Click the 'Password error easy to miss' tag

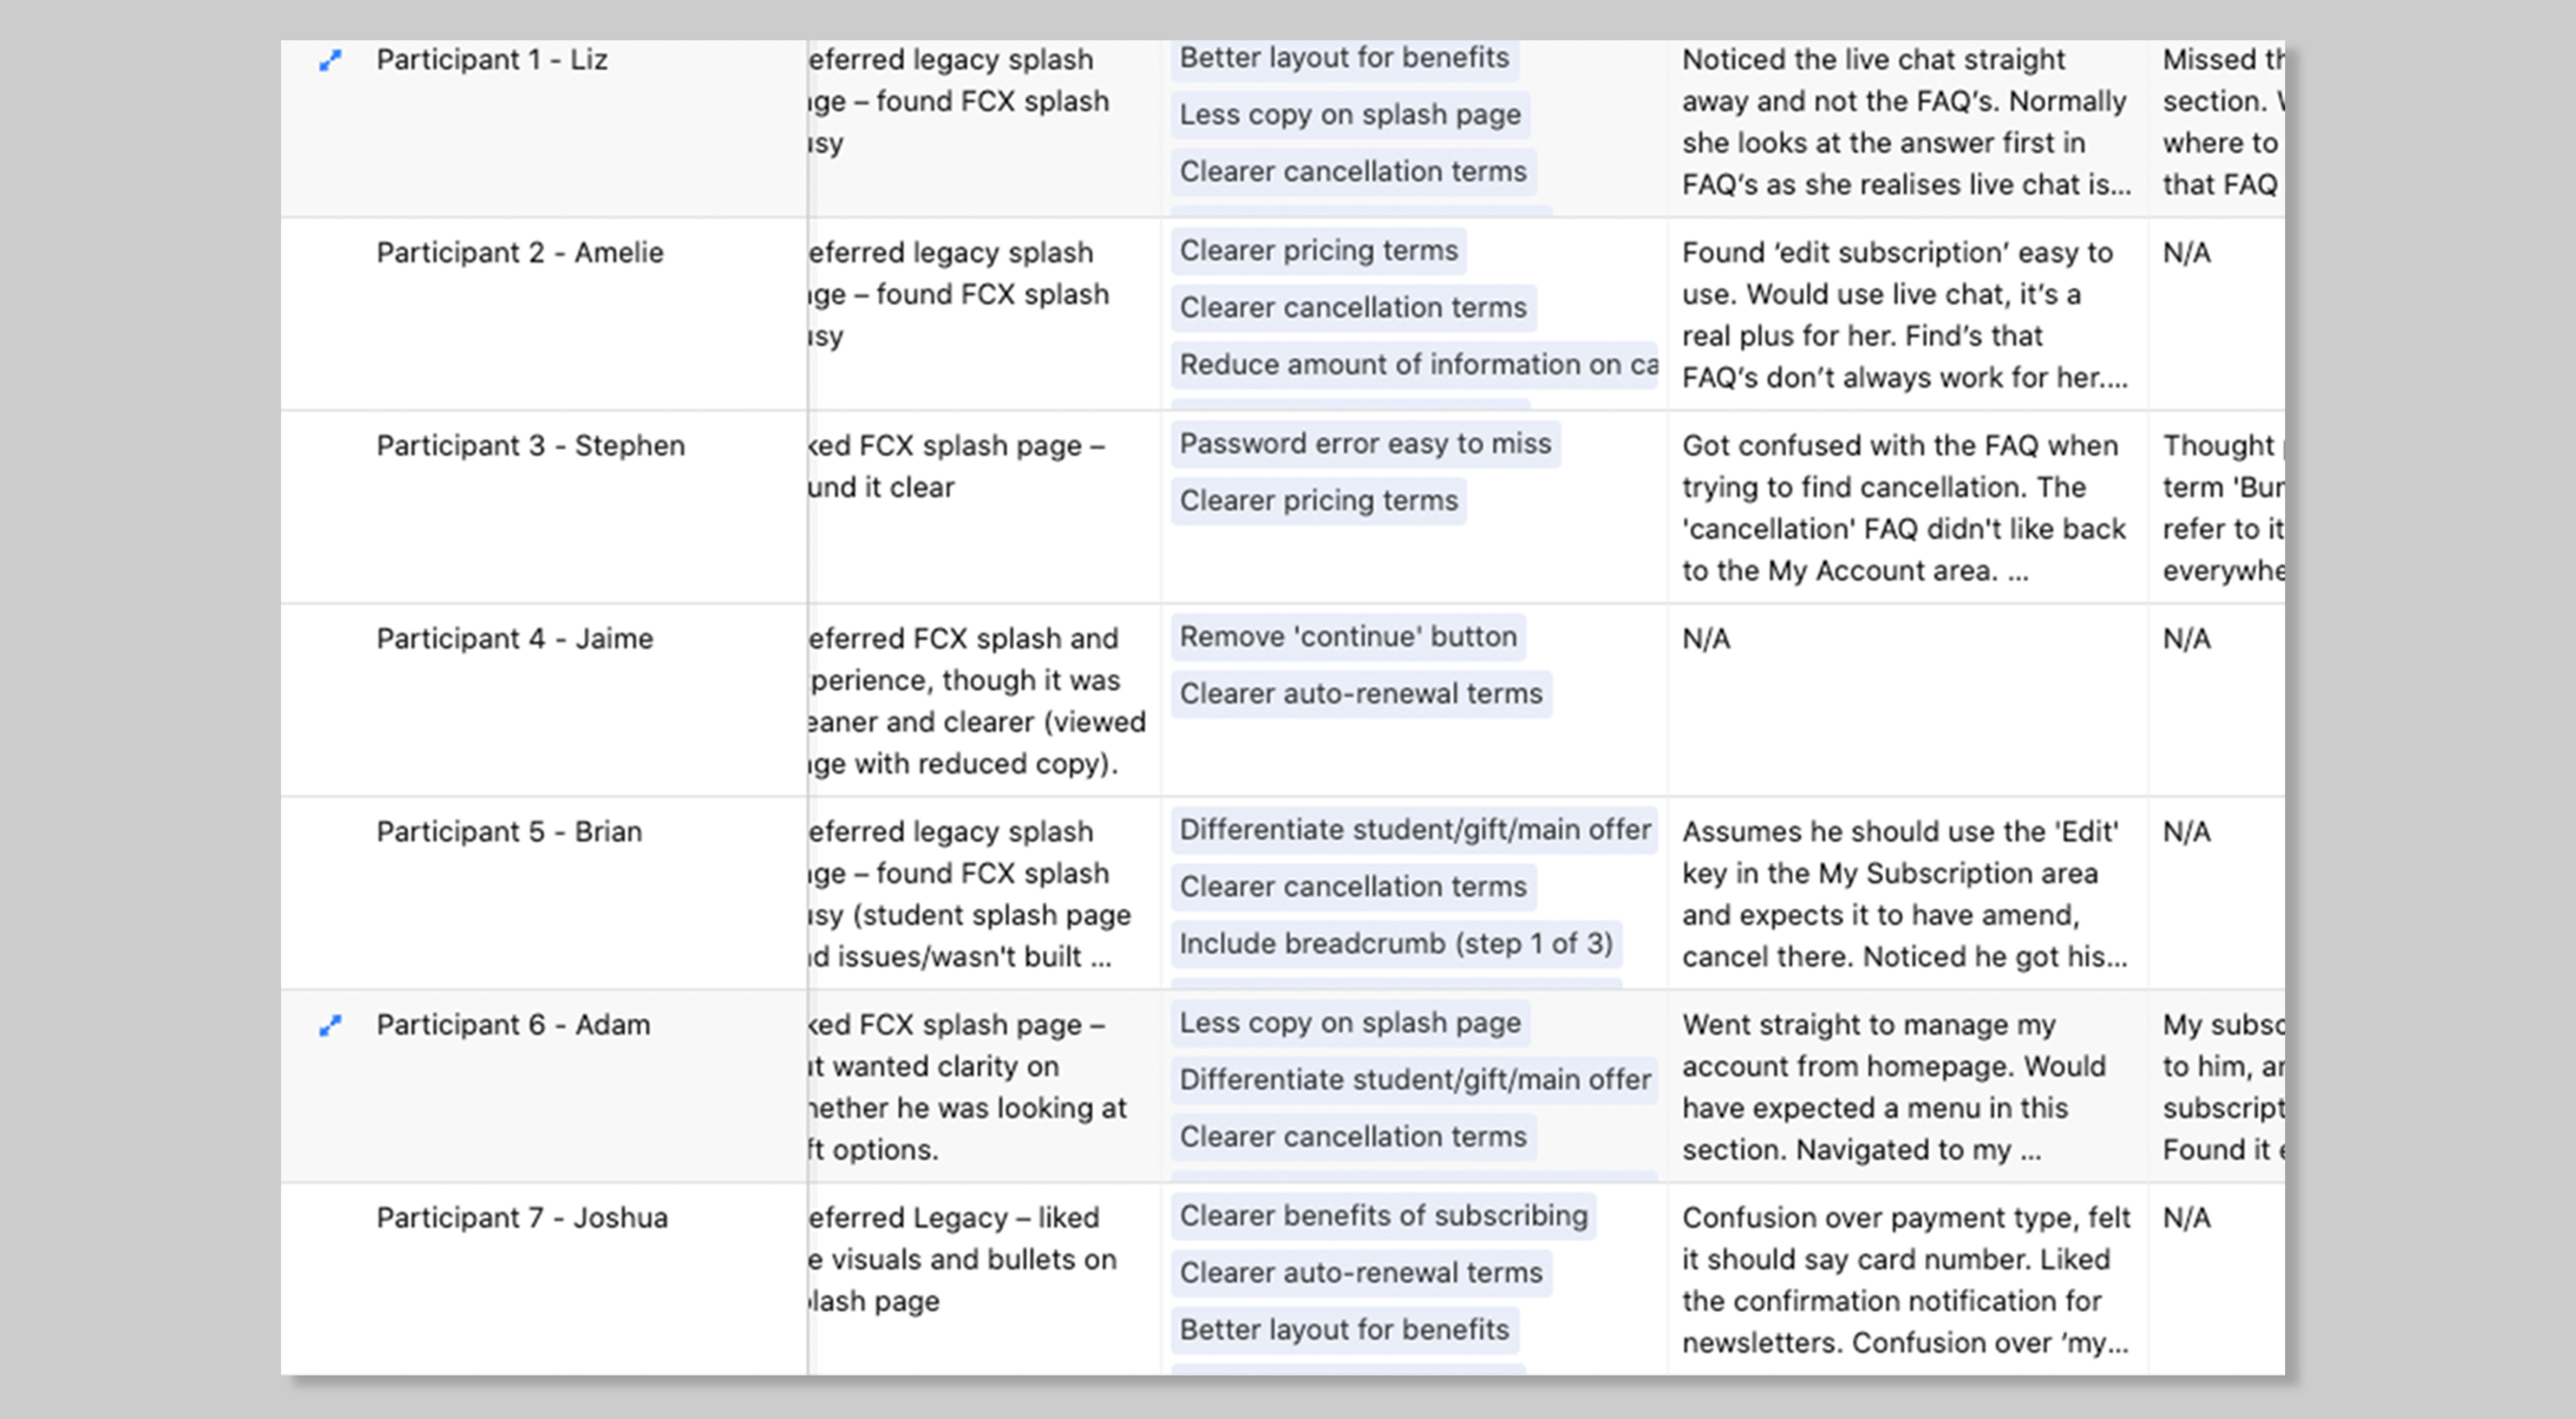click(1365, 444)
